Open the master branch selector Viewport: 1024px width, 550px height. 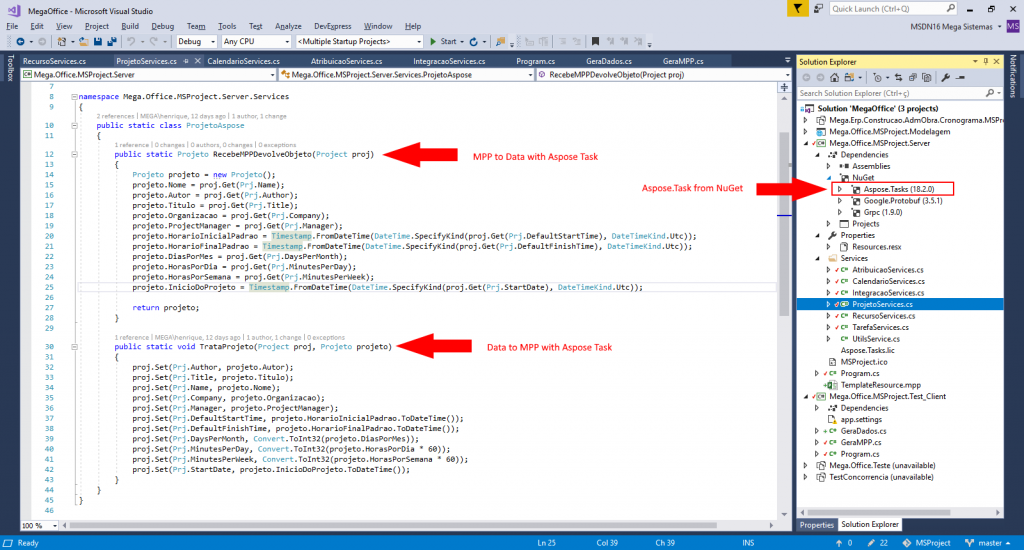[987, 543]
